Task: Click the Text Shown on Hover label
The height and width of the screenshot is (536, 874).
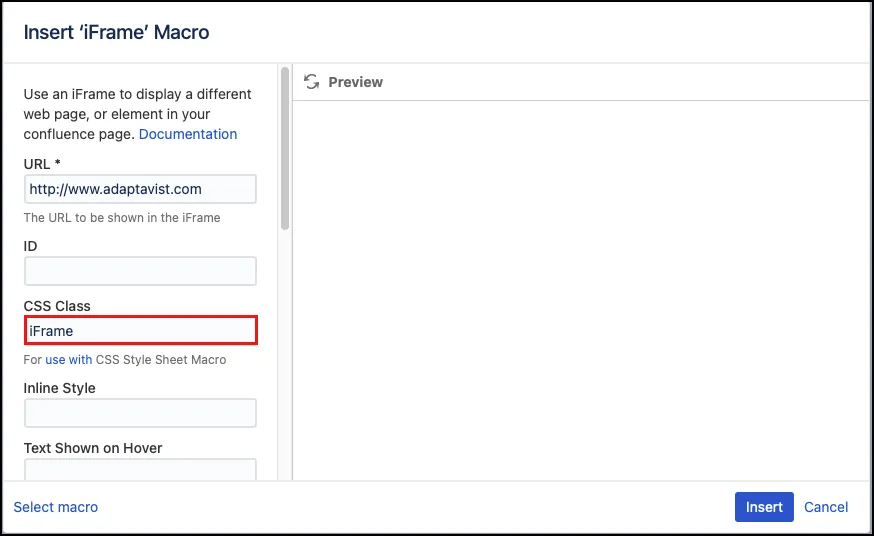Action: (93, 448)
